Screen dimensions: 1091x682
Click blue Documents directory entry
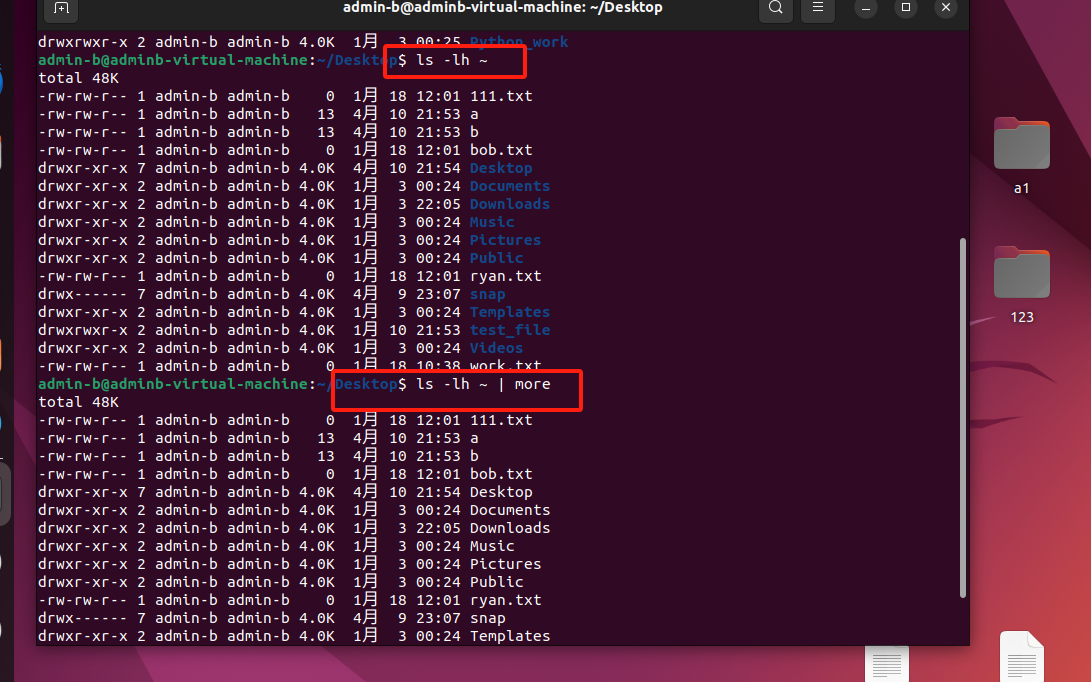click(x=509, y=187)
